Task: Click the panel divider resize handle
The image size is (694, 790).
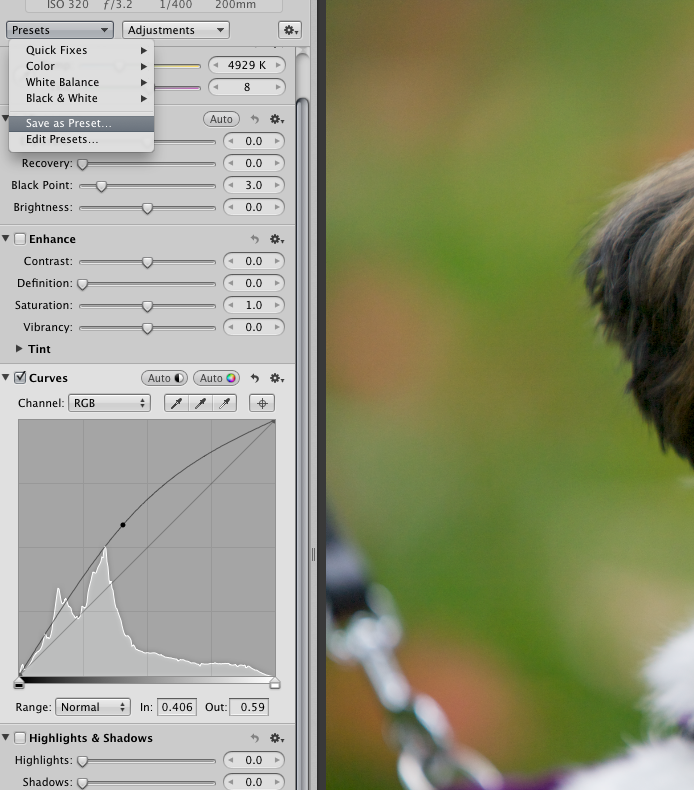Action: coord(313,555)
